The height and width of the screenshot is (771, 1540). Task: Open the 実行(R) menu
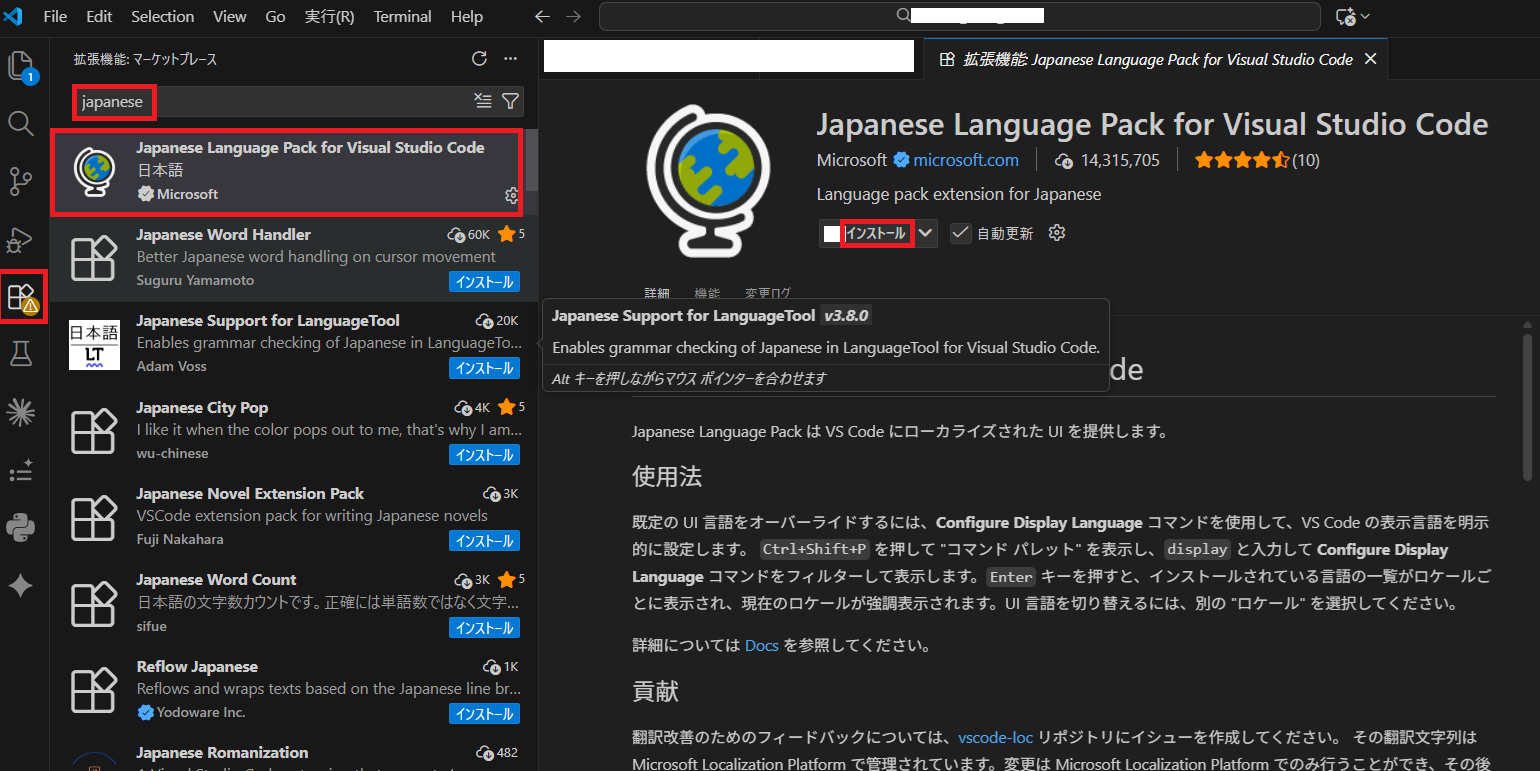point(329,16)
